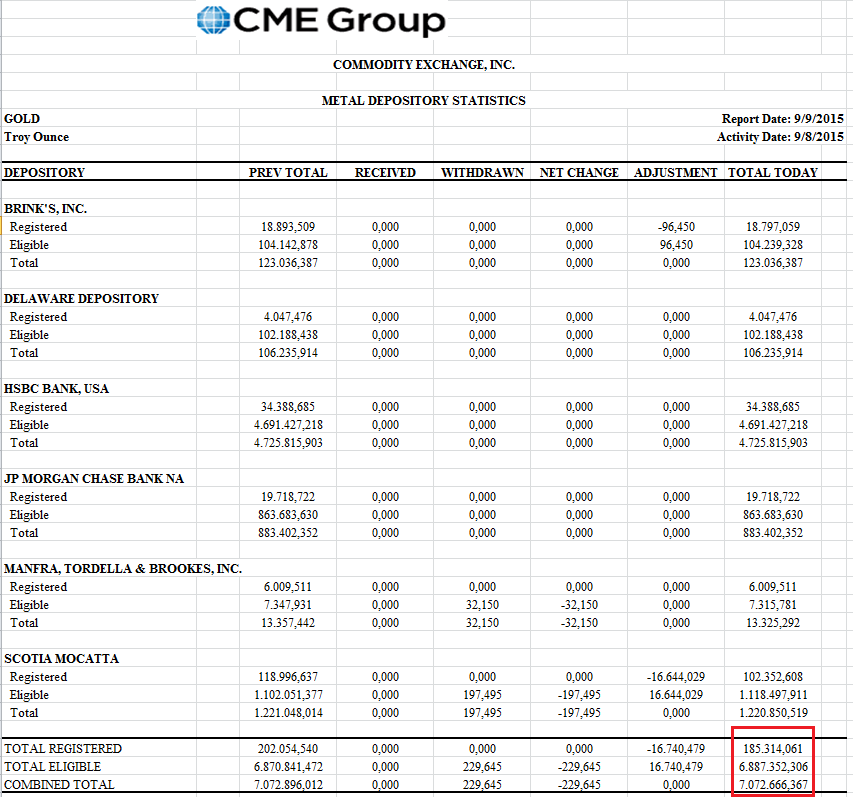853x797 pixels.
Task: Select Scotia eligible total today 1.118.497,911
Action: click(773, 695)
